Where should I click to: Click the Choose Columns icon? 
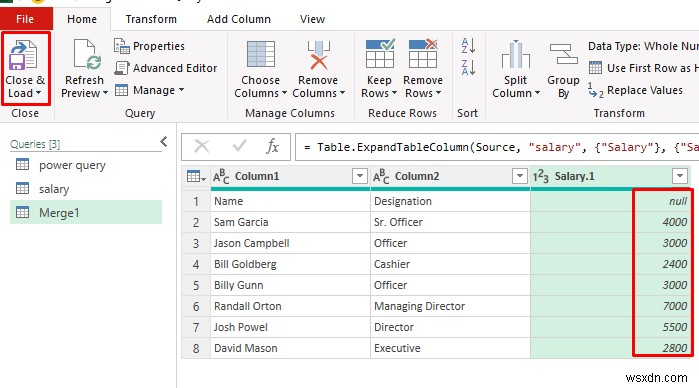tap(261, 54)
